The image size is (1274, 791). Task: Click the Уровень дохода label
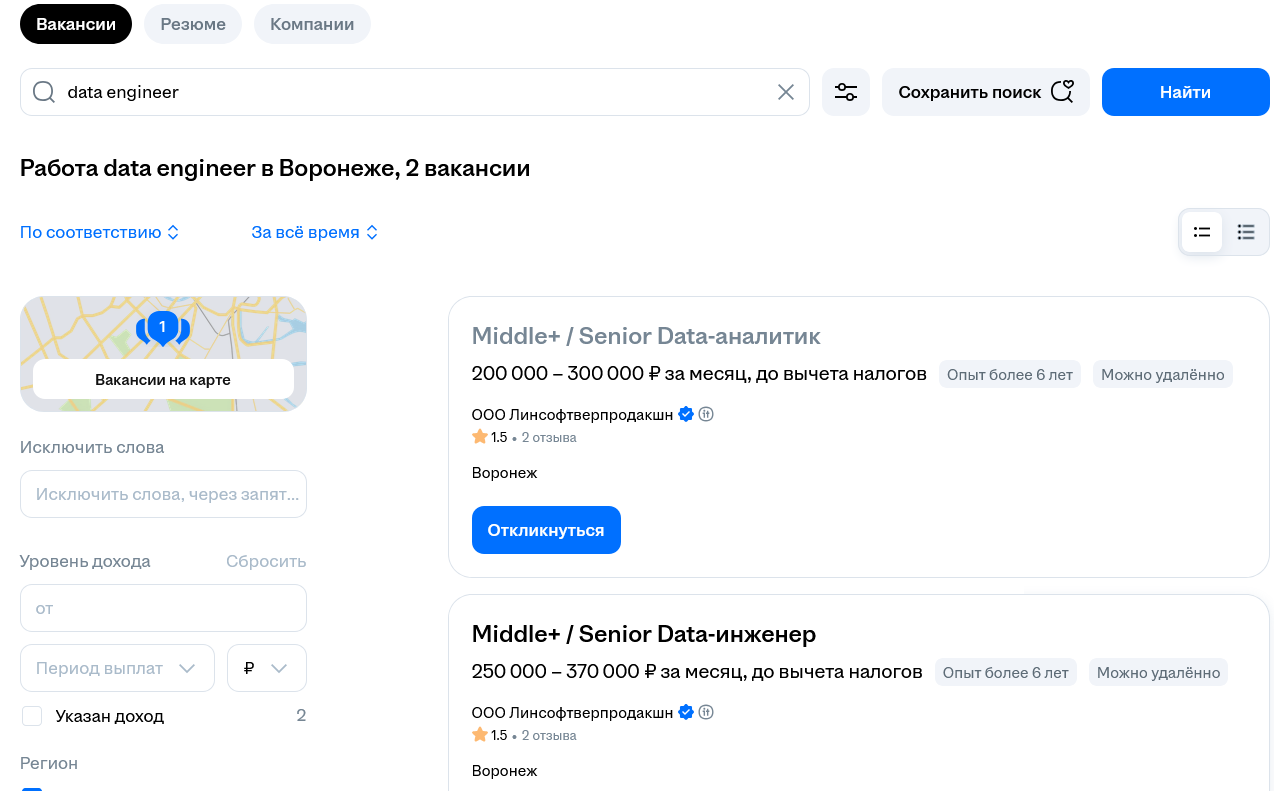(x=85, y=561)
